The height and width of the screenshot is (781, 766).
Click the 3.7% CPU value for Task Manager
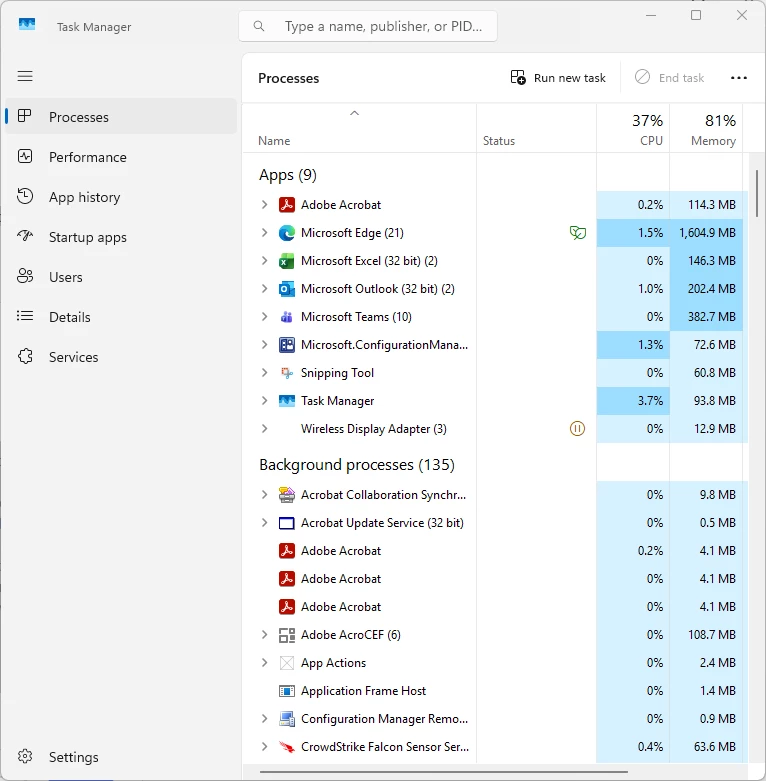[650, 400]
